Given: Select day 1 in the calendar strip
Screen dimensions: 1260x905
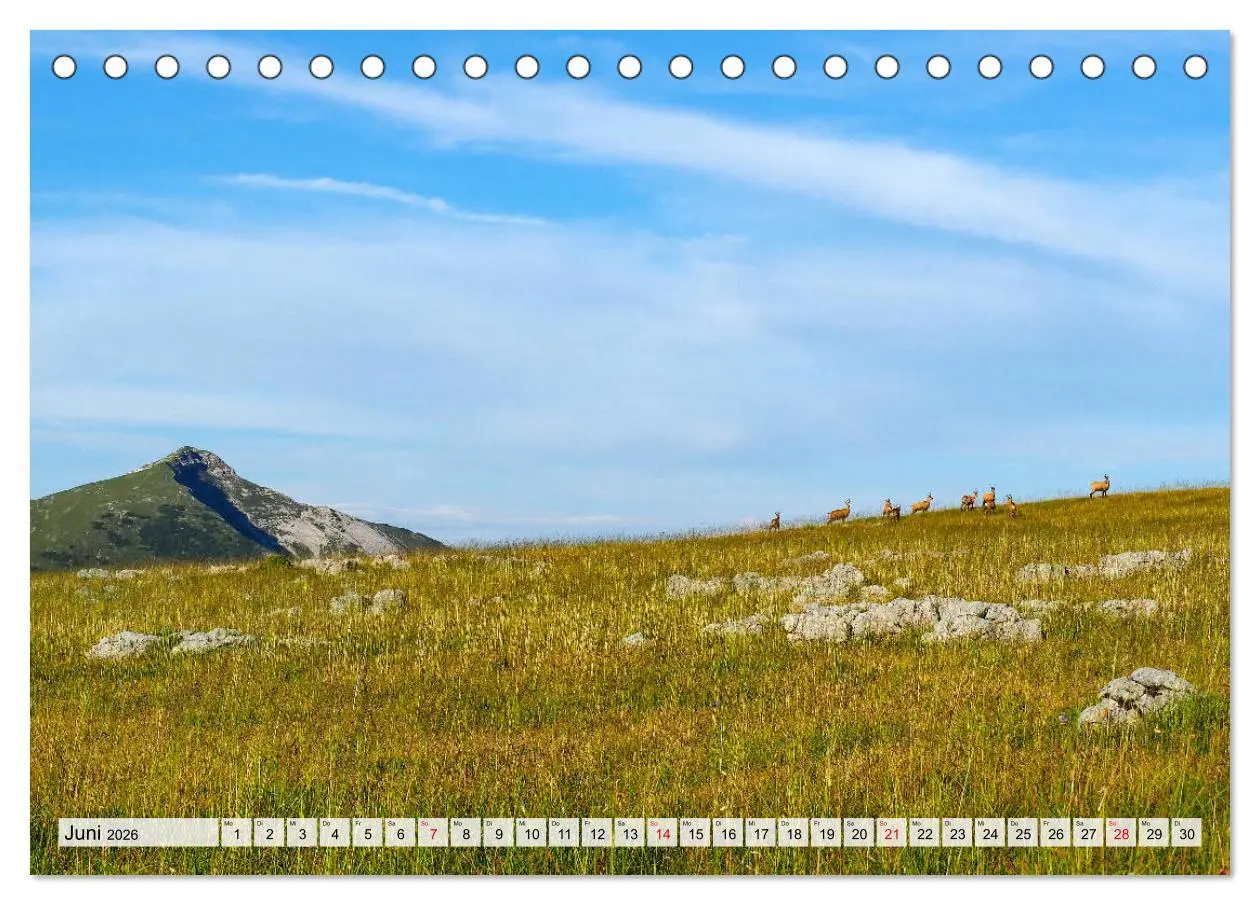Looking at the screenshot, I should (236, 833).
